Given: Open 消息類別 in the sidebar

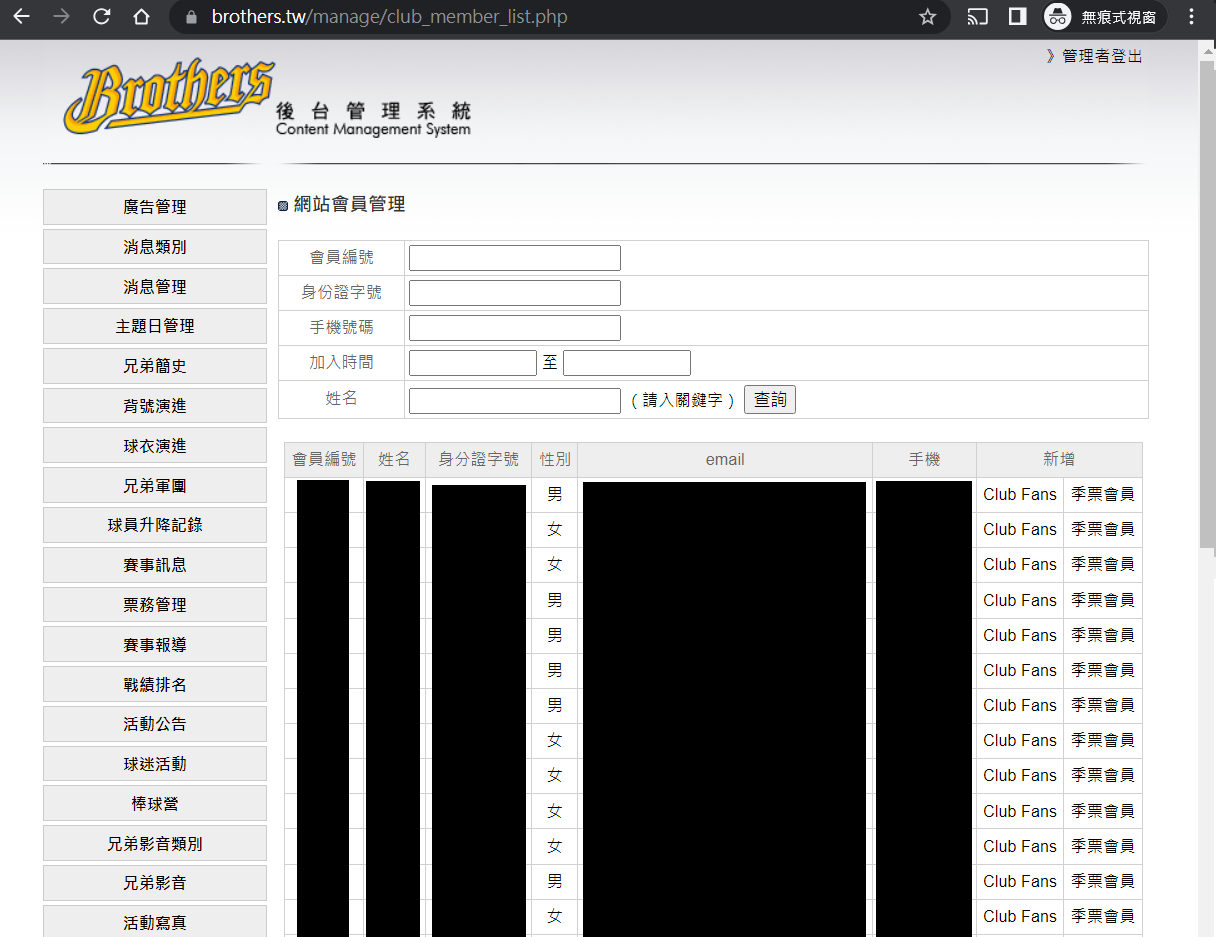Looking at the screenshot, I should click(155, 247).
